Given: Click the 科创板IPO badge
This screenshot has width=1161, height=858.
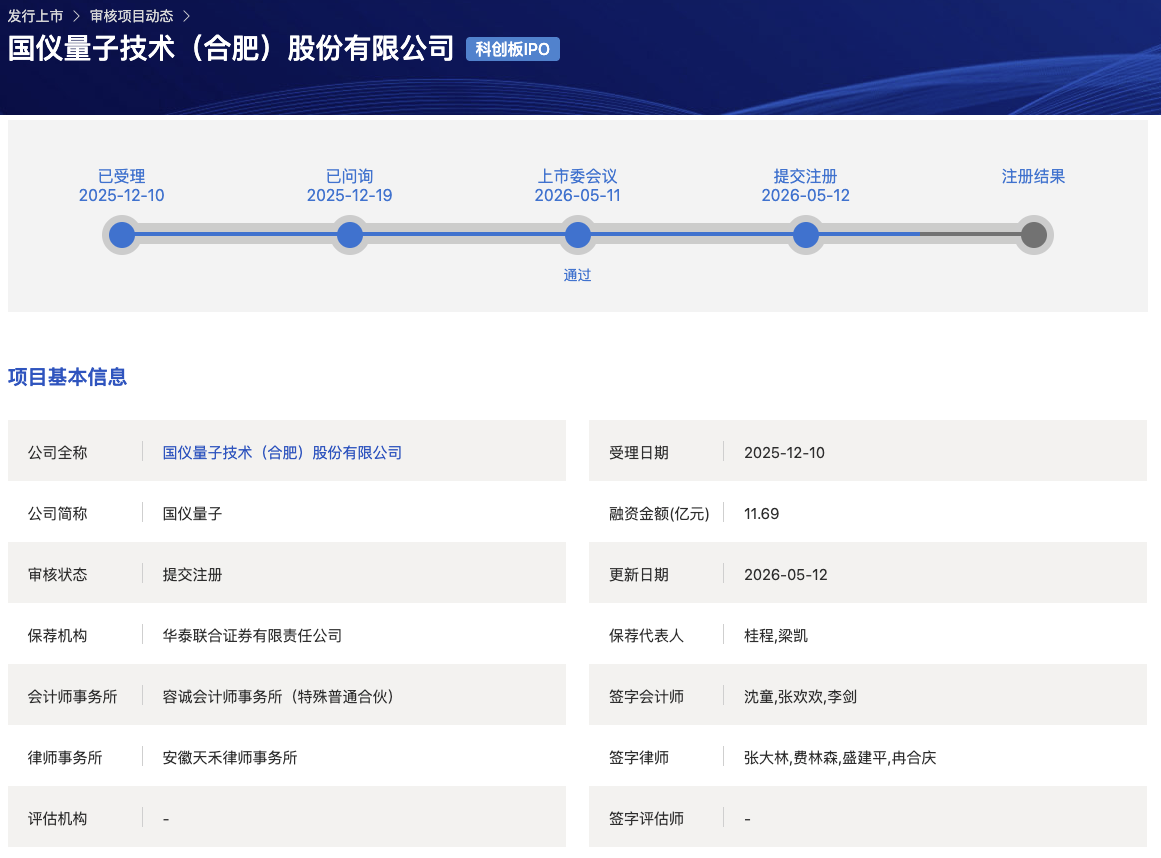Looking at the screenshot, I should tap(512, 49).
